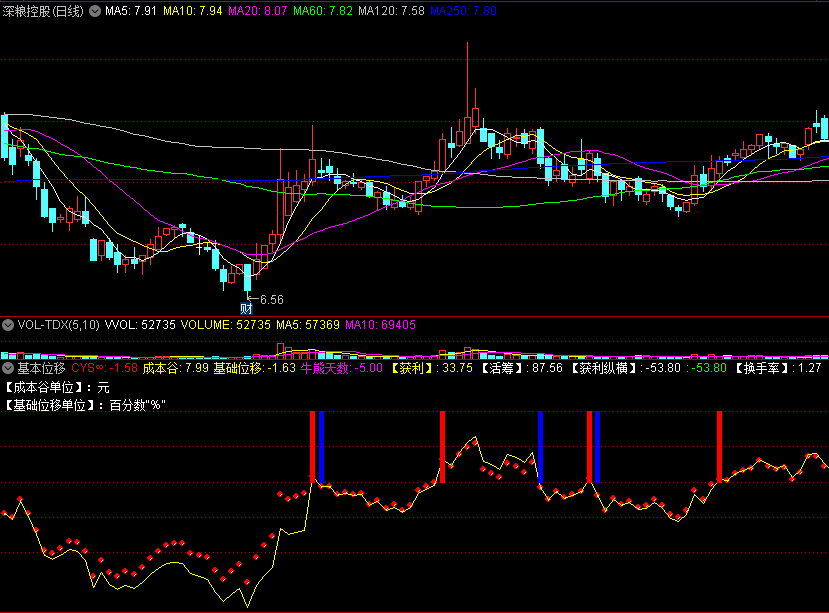Click the 【获利】: 33.75 value
Viewport: 829px width, 613px height.
(431, 368)
